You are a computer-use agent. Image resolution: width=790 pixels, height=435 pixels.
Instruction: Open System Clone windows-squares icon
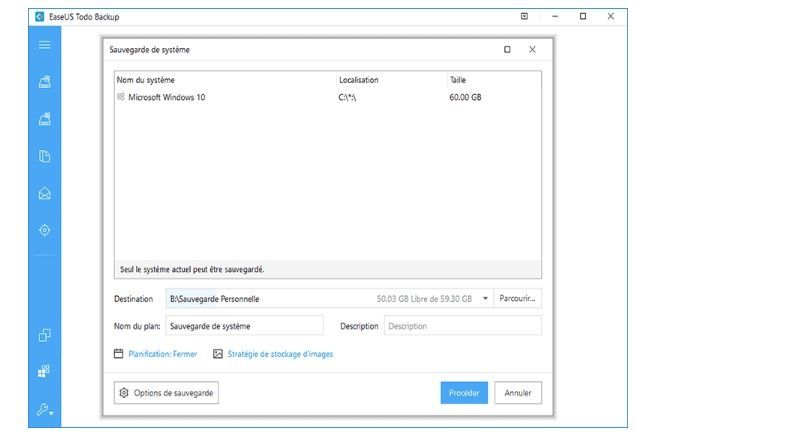coord(44,372)
